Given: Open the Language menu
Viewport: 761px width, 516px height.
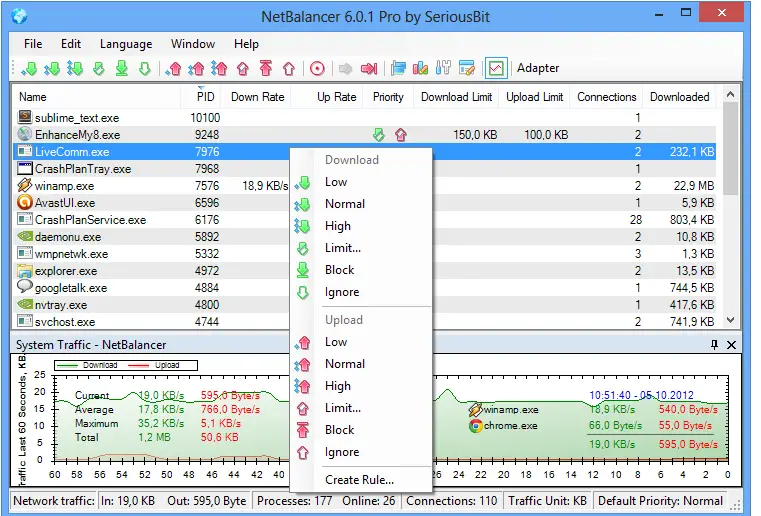Looking at the screenshot, I should pos(126,44).
